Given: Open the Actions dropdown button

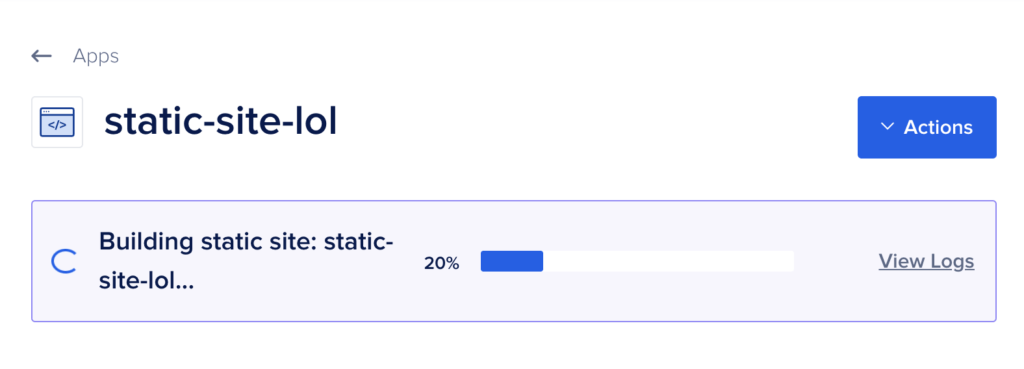Looking at the screenshot, I should coord(927,127).
